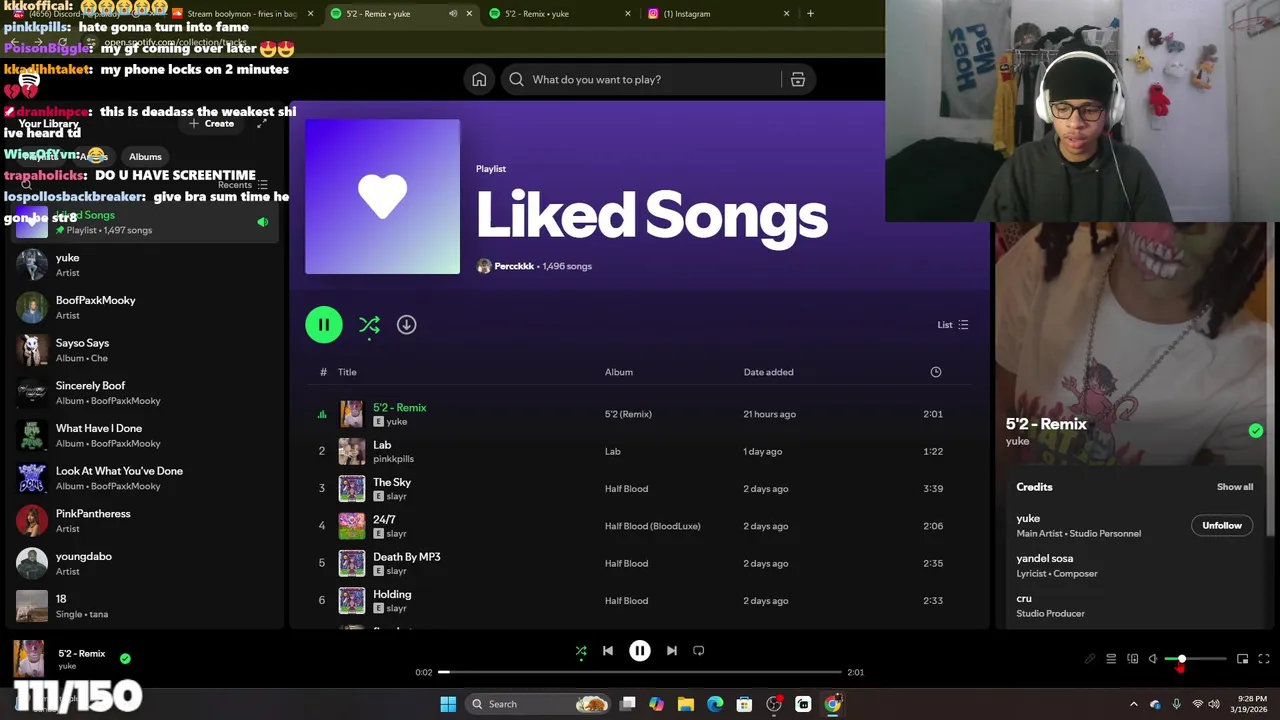Select the Holding track title
Image resolution: width=1280 pixels, height=720 pixels.
[x=392, y=595]
